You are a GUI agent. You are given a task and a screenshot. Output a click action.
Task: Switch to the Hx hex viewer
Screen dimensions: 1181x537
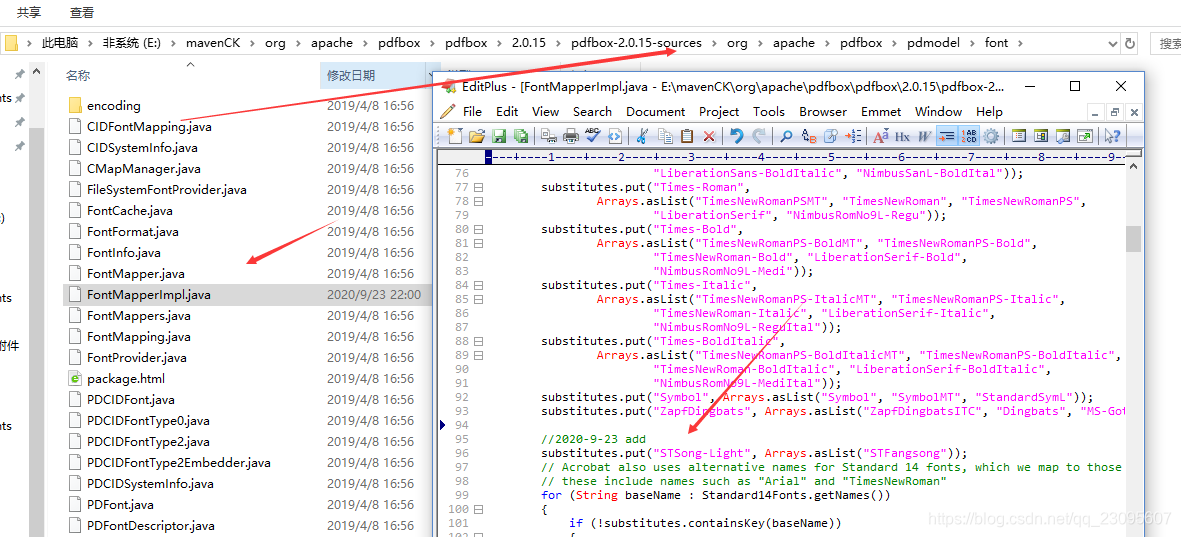tap(902, 136)
